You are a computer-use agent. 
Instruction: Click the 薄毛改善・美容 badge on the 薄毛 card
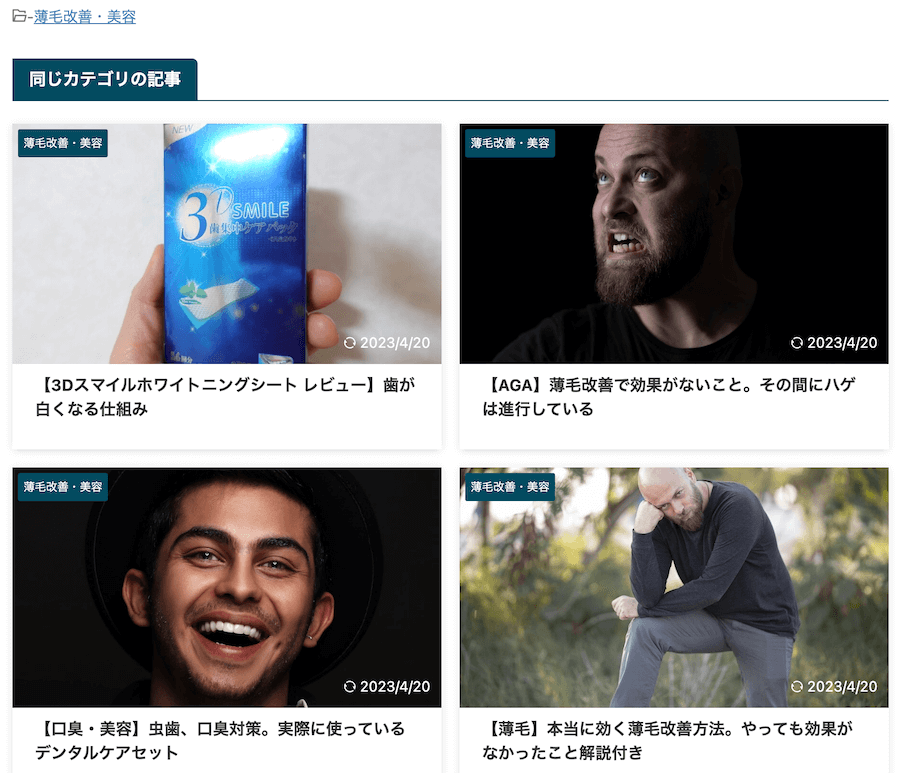pyautogui.click(x=510, y=487)
